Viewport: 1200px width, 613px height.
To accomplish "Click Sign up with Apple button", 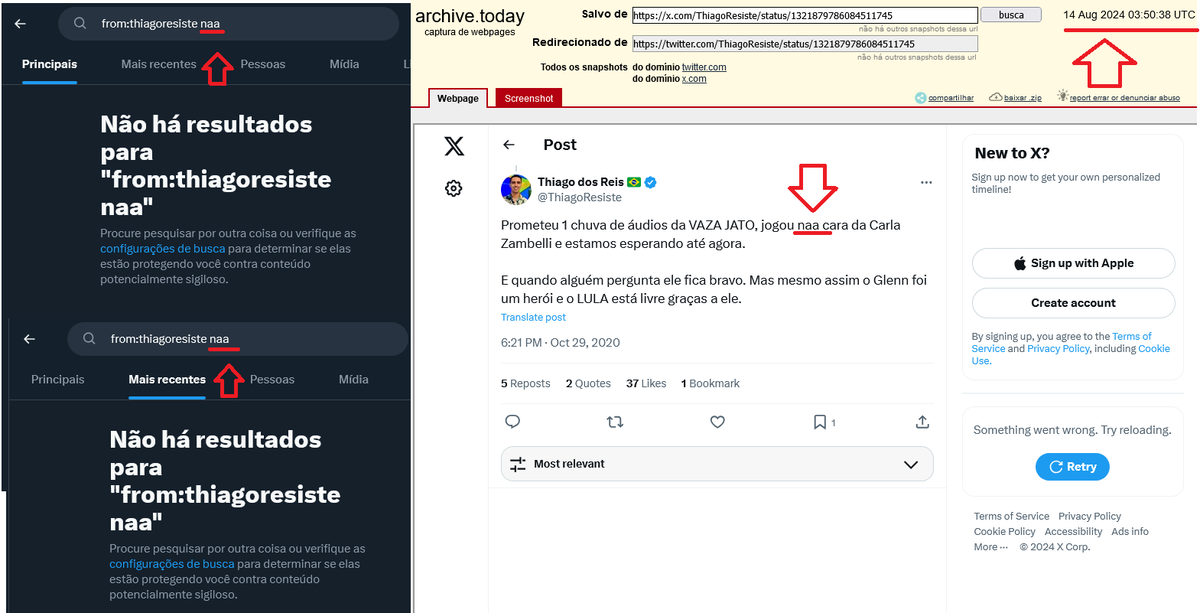I will click(x=1073, y=263).
